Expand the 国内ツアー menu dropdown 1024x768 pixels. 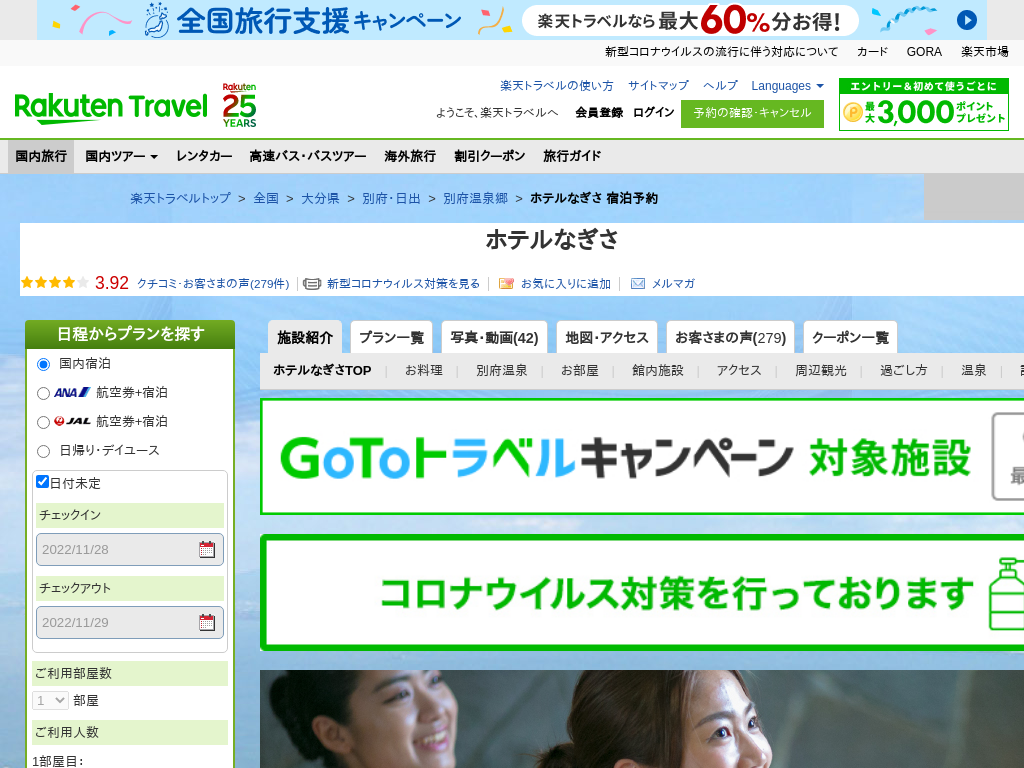121,156
